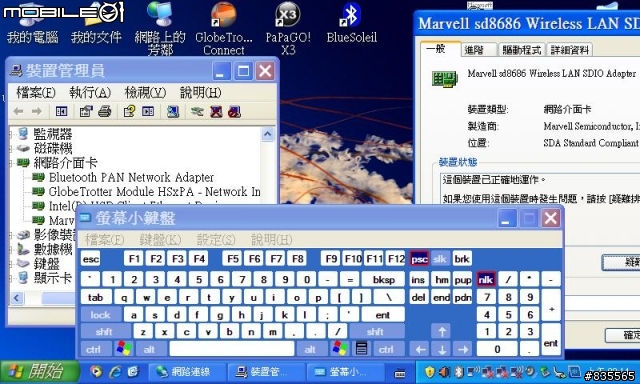Launch Internet Explorer from Quick Launch

coord(115,372)
